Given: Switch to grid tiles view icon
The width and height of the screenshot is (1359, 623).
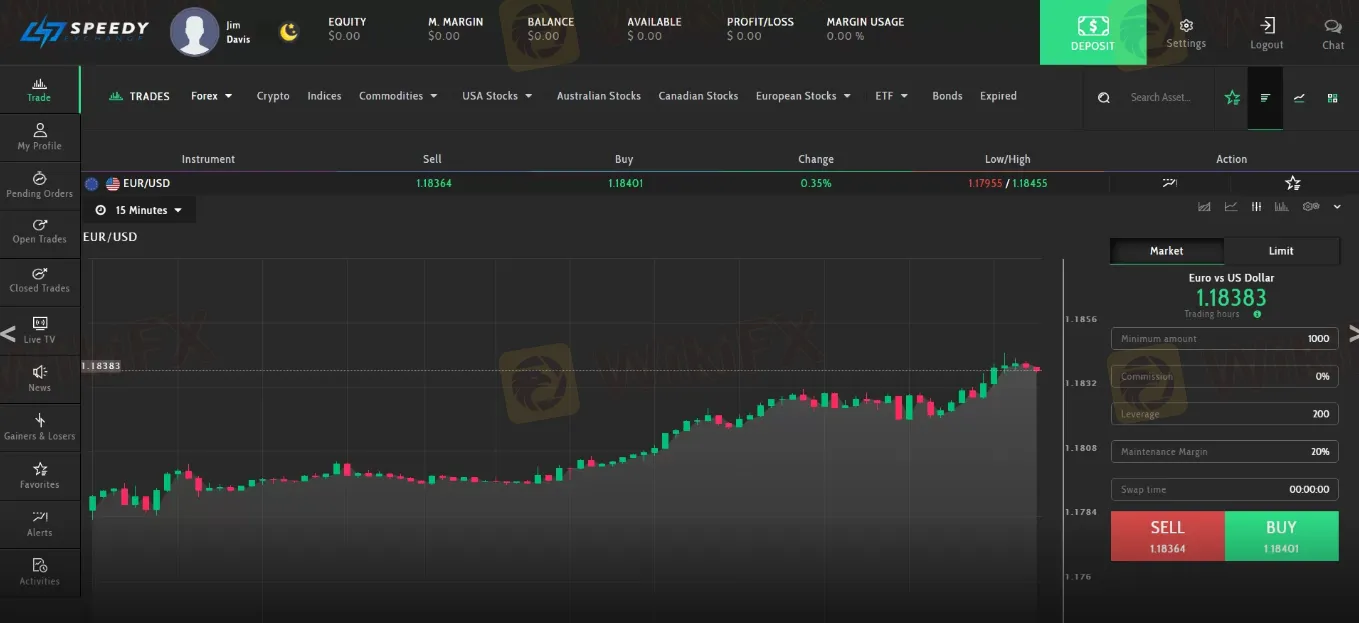Looking at the screenshot, I should (x=1332, y=98).
